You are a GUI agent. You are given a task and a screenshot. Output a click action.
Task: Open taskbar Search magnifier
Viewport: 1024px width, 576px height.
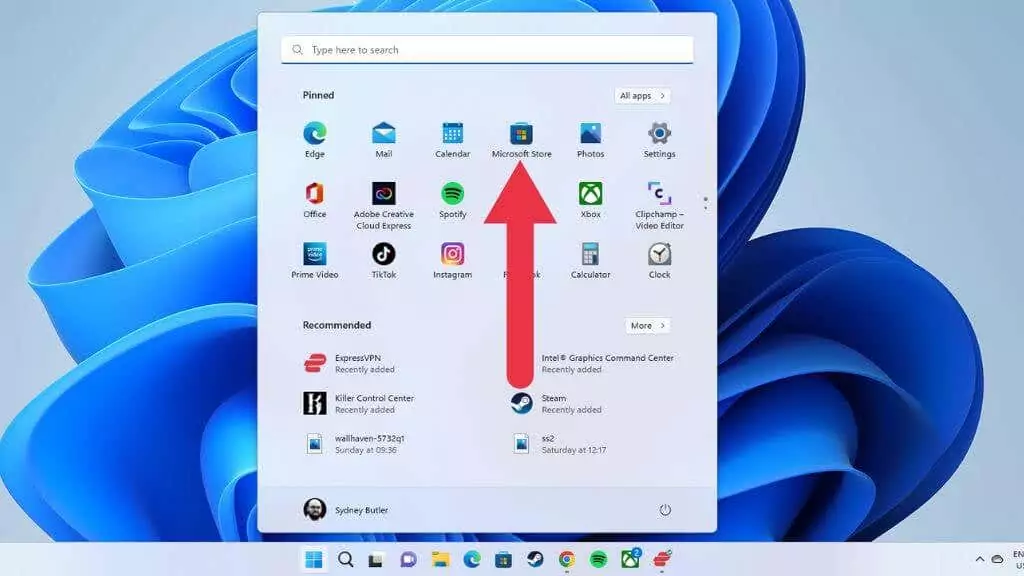(x=345, y=560)
